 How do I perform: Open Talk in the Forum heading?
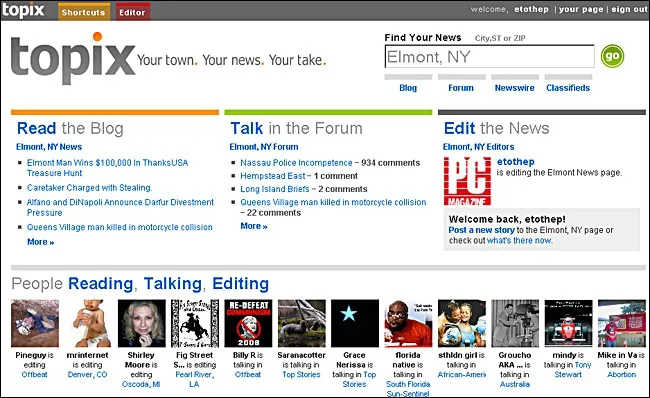296,128
